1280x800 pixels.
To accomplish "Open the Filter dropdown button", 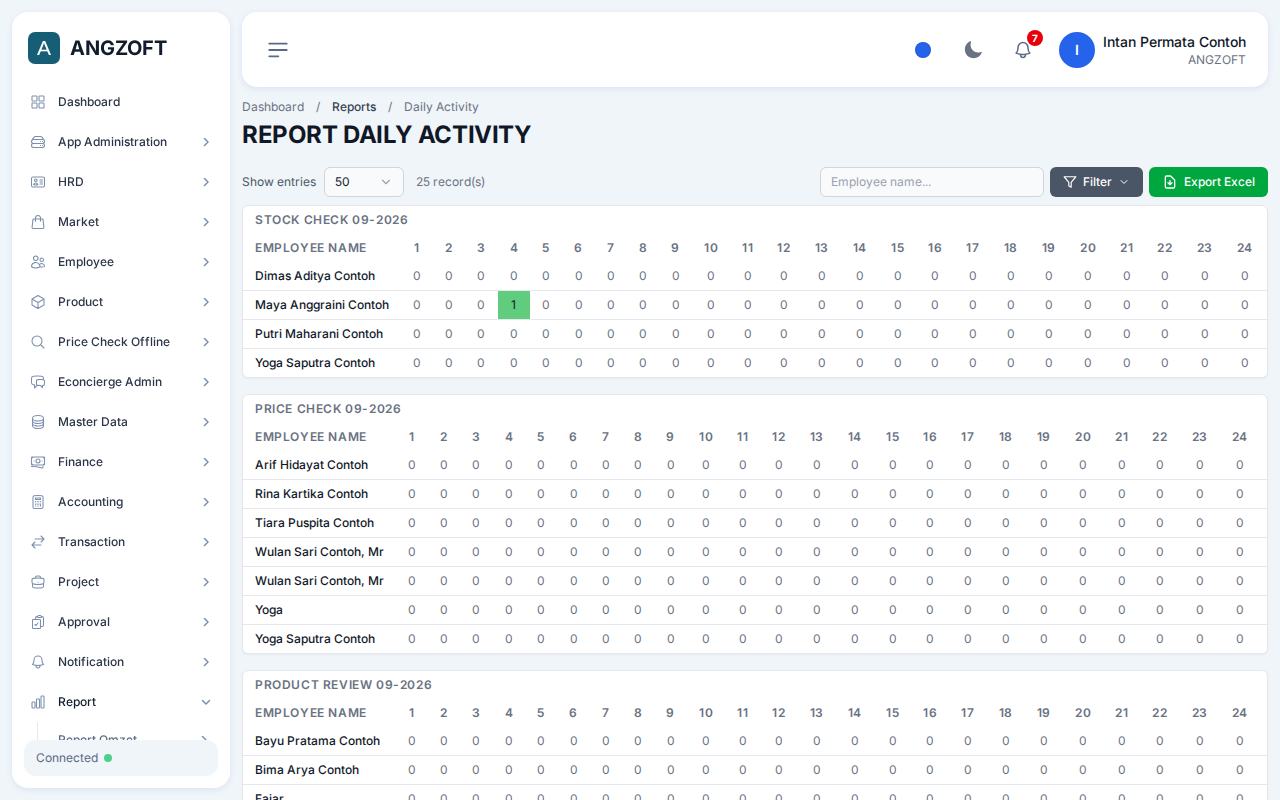I will [1096, 182].
